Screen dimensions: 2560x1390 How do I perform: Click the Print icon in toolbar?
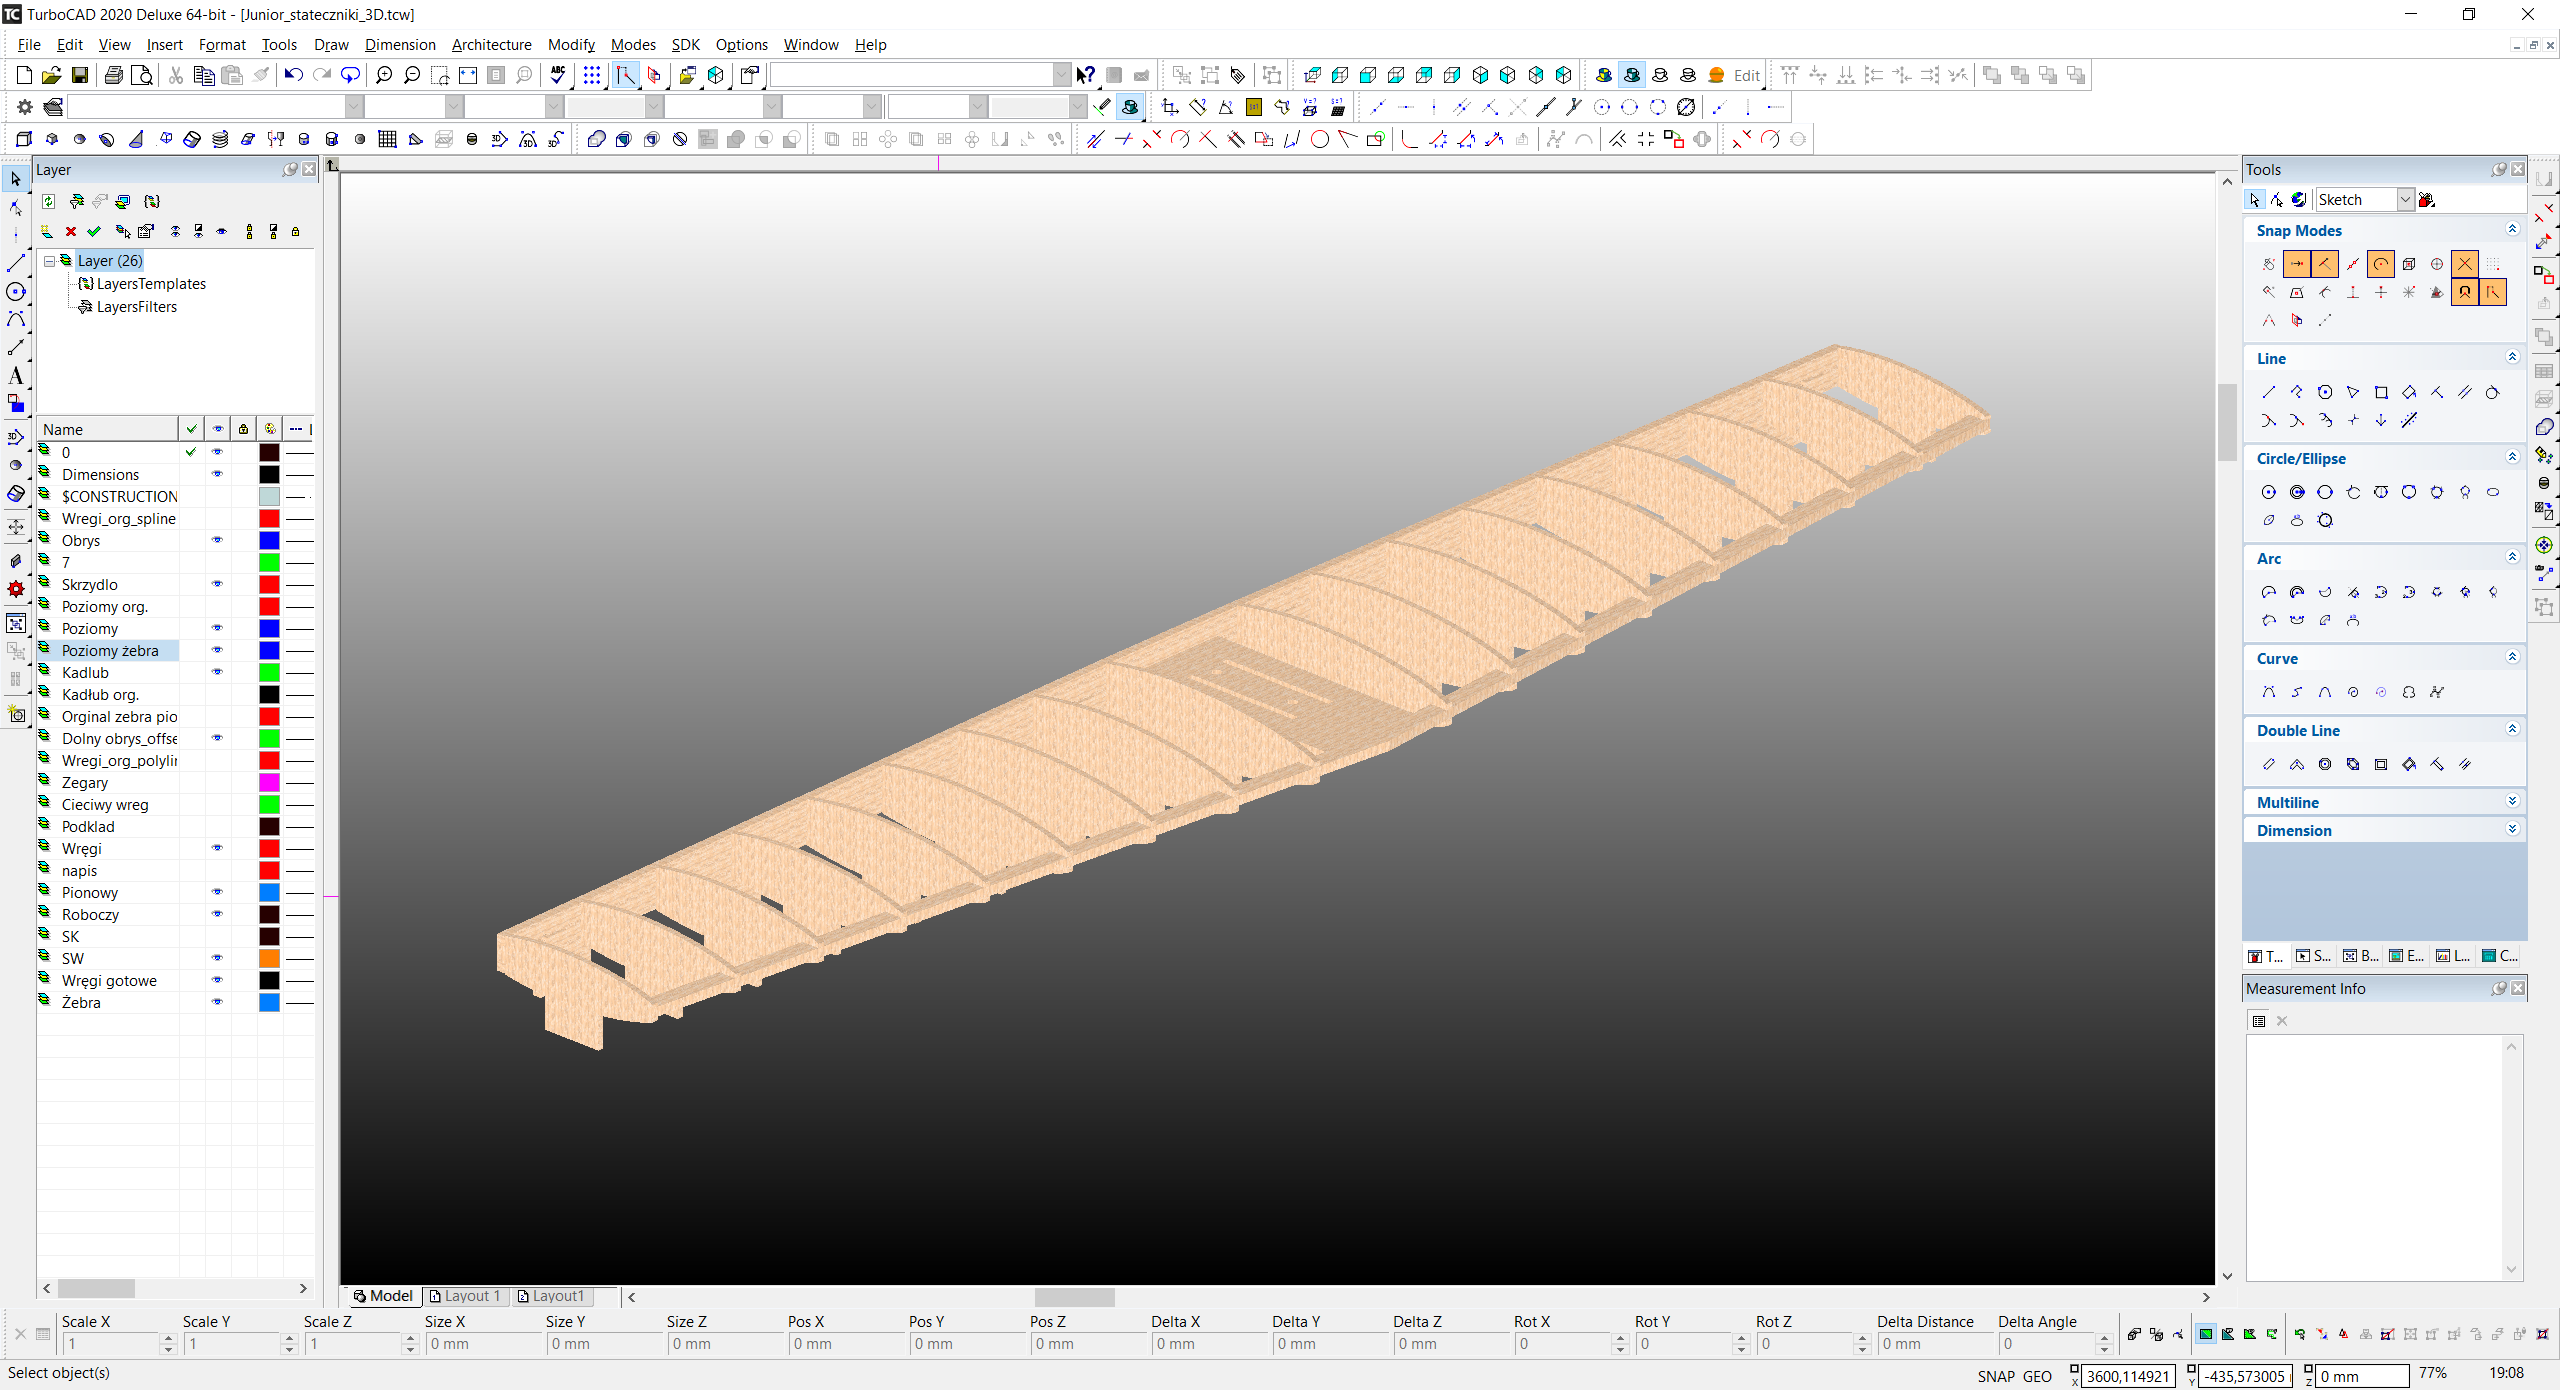pyautogui.click(x=114, y=75)
